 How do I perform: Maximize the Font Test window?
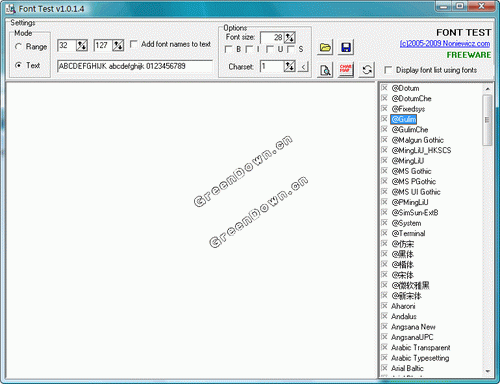(460, 6)
